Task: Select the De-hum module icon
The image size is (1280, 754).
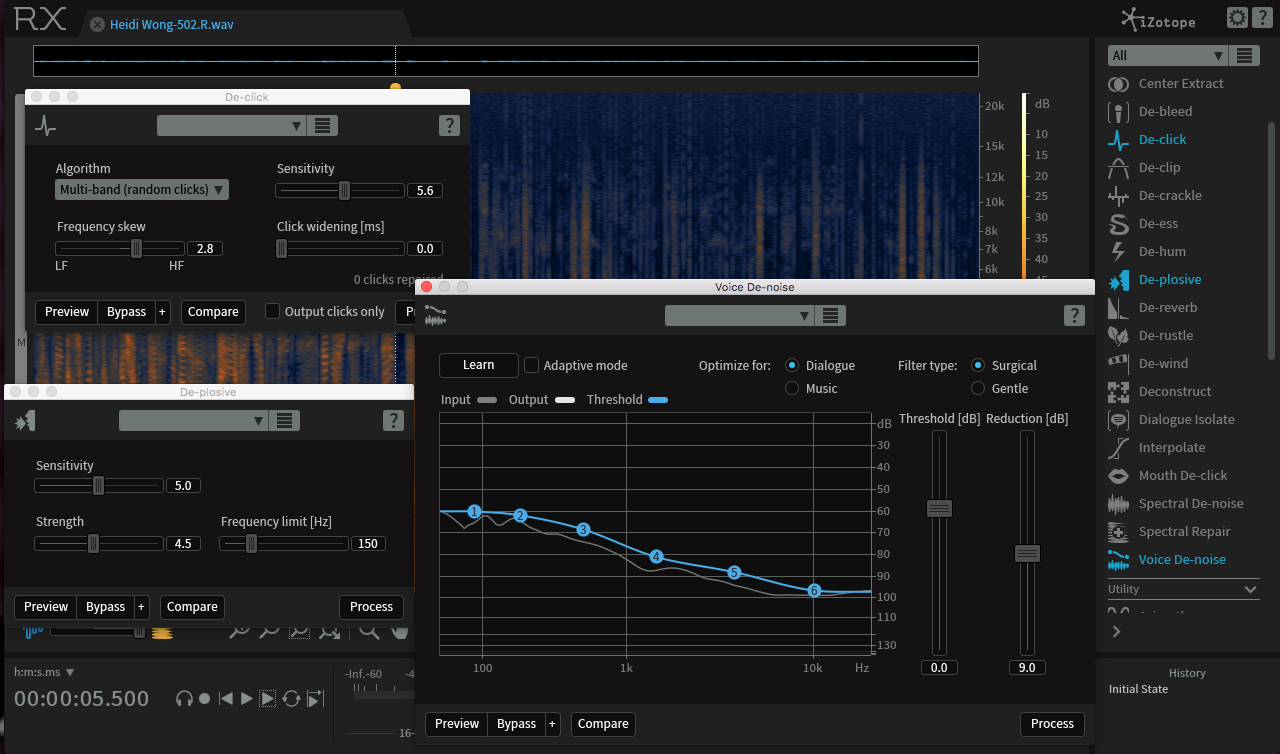Action: [1119, 251]
